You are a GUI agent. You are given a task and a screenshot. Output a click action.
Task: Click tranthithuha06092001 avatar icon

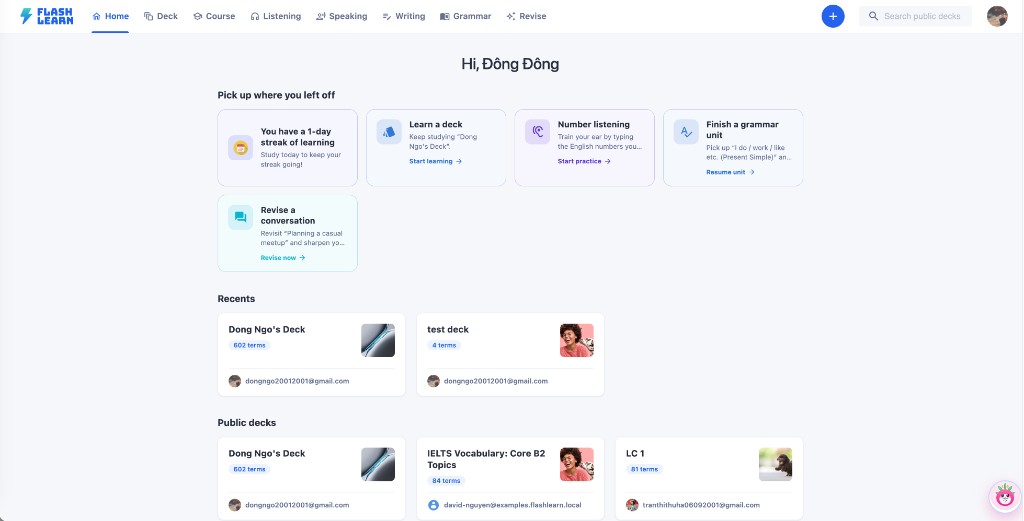632,505
